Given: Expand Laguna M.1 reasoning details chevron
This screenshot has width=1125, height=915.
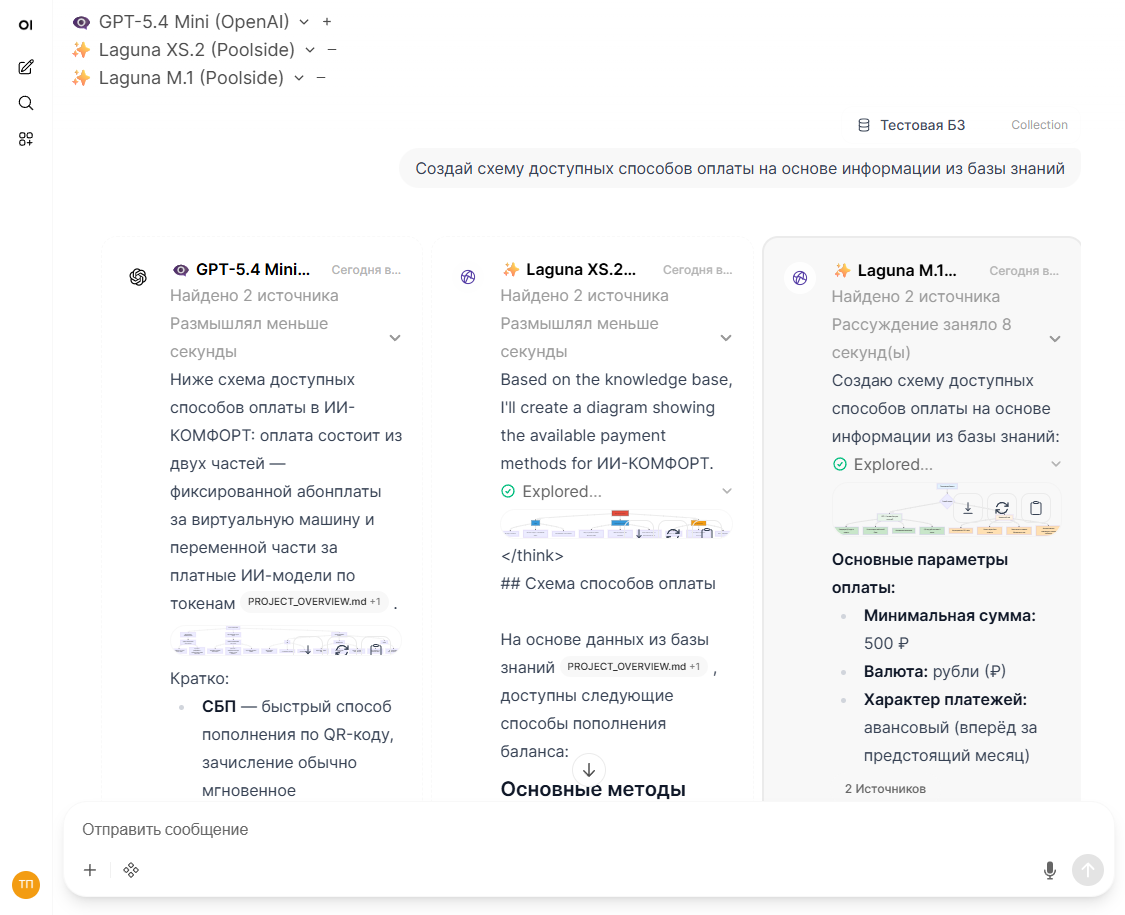Looking at the screenshot, I should 1055,339.
